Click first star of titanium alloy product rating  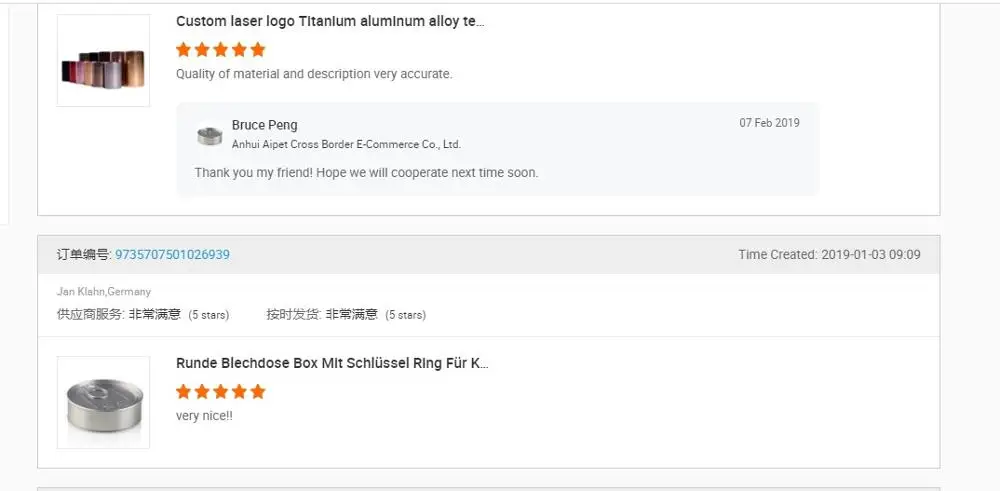(183, 49)
